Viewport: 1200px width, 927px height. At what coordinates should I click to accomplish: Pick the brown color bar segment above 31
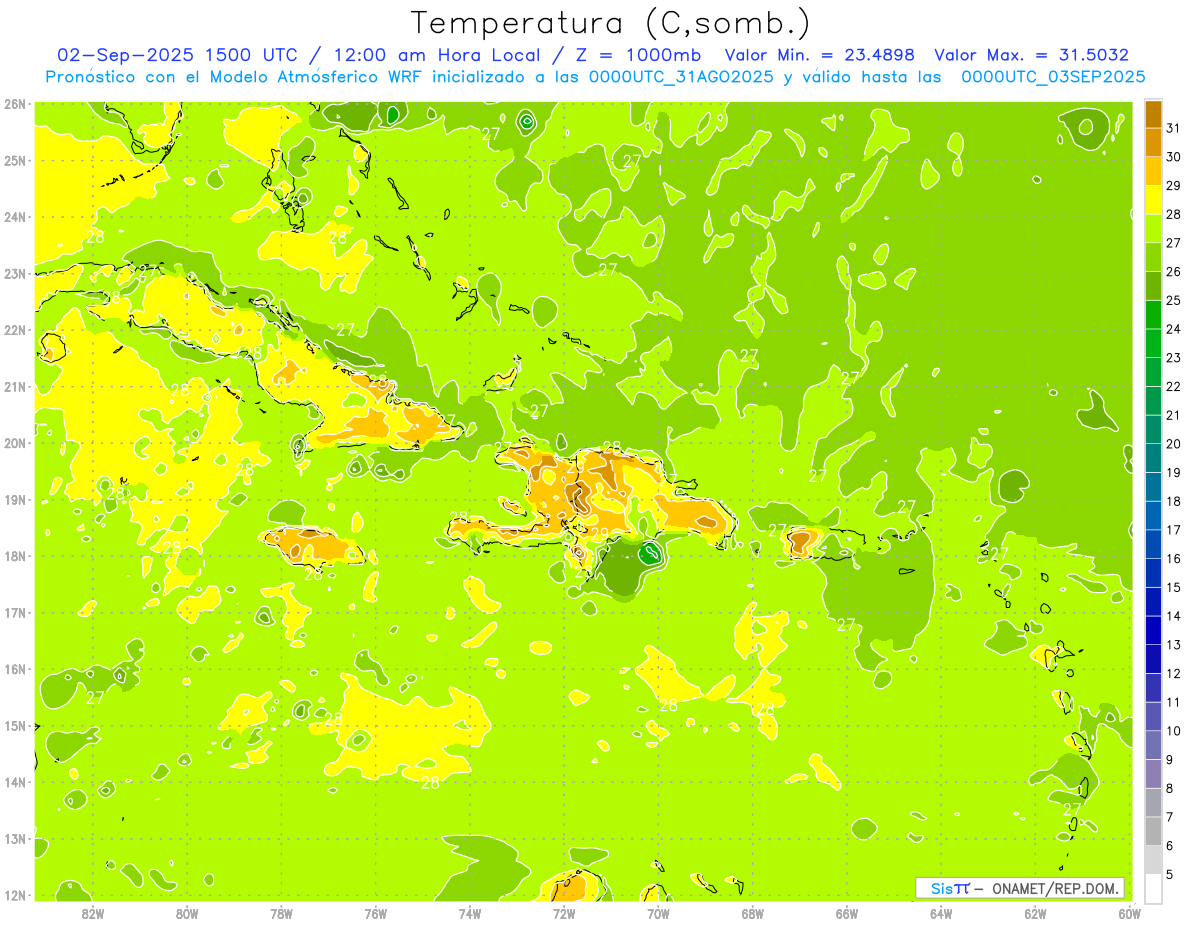(x=1153, y=114)
